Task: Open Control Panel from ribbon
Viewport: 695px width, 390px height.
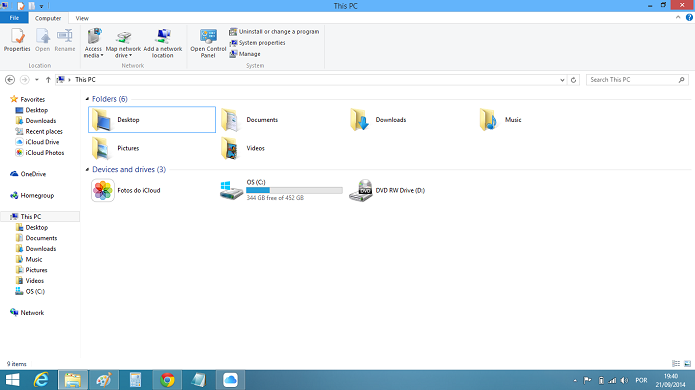Action: point(208,43)
